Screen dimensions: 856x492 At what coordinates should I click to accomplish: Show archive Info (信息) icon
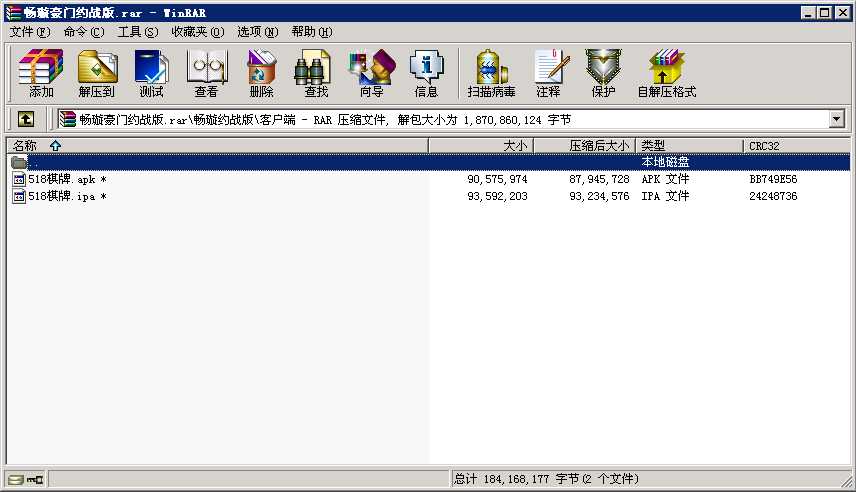[x=426, y=73]
